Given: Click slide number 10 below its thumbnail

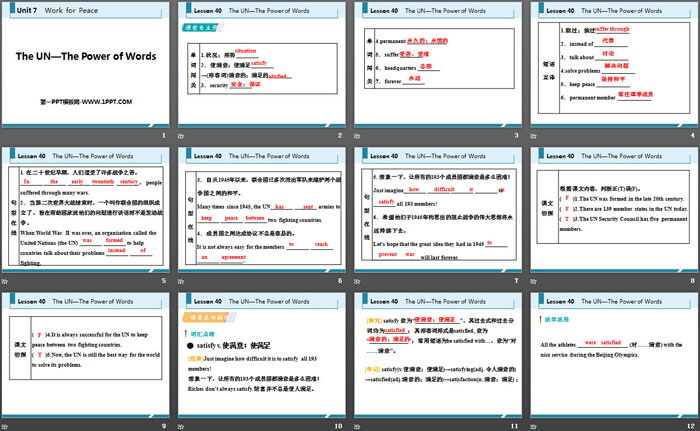Looking at the screenshot, I should click(338, 426).
